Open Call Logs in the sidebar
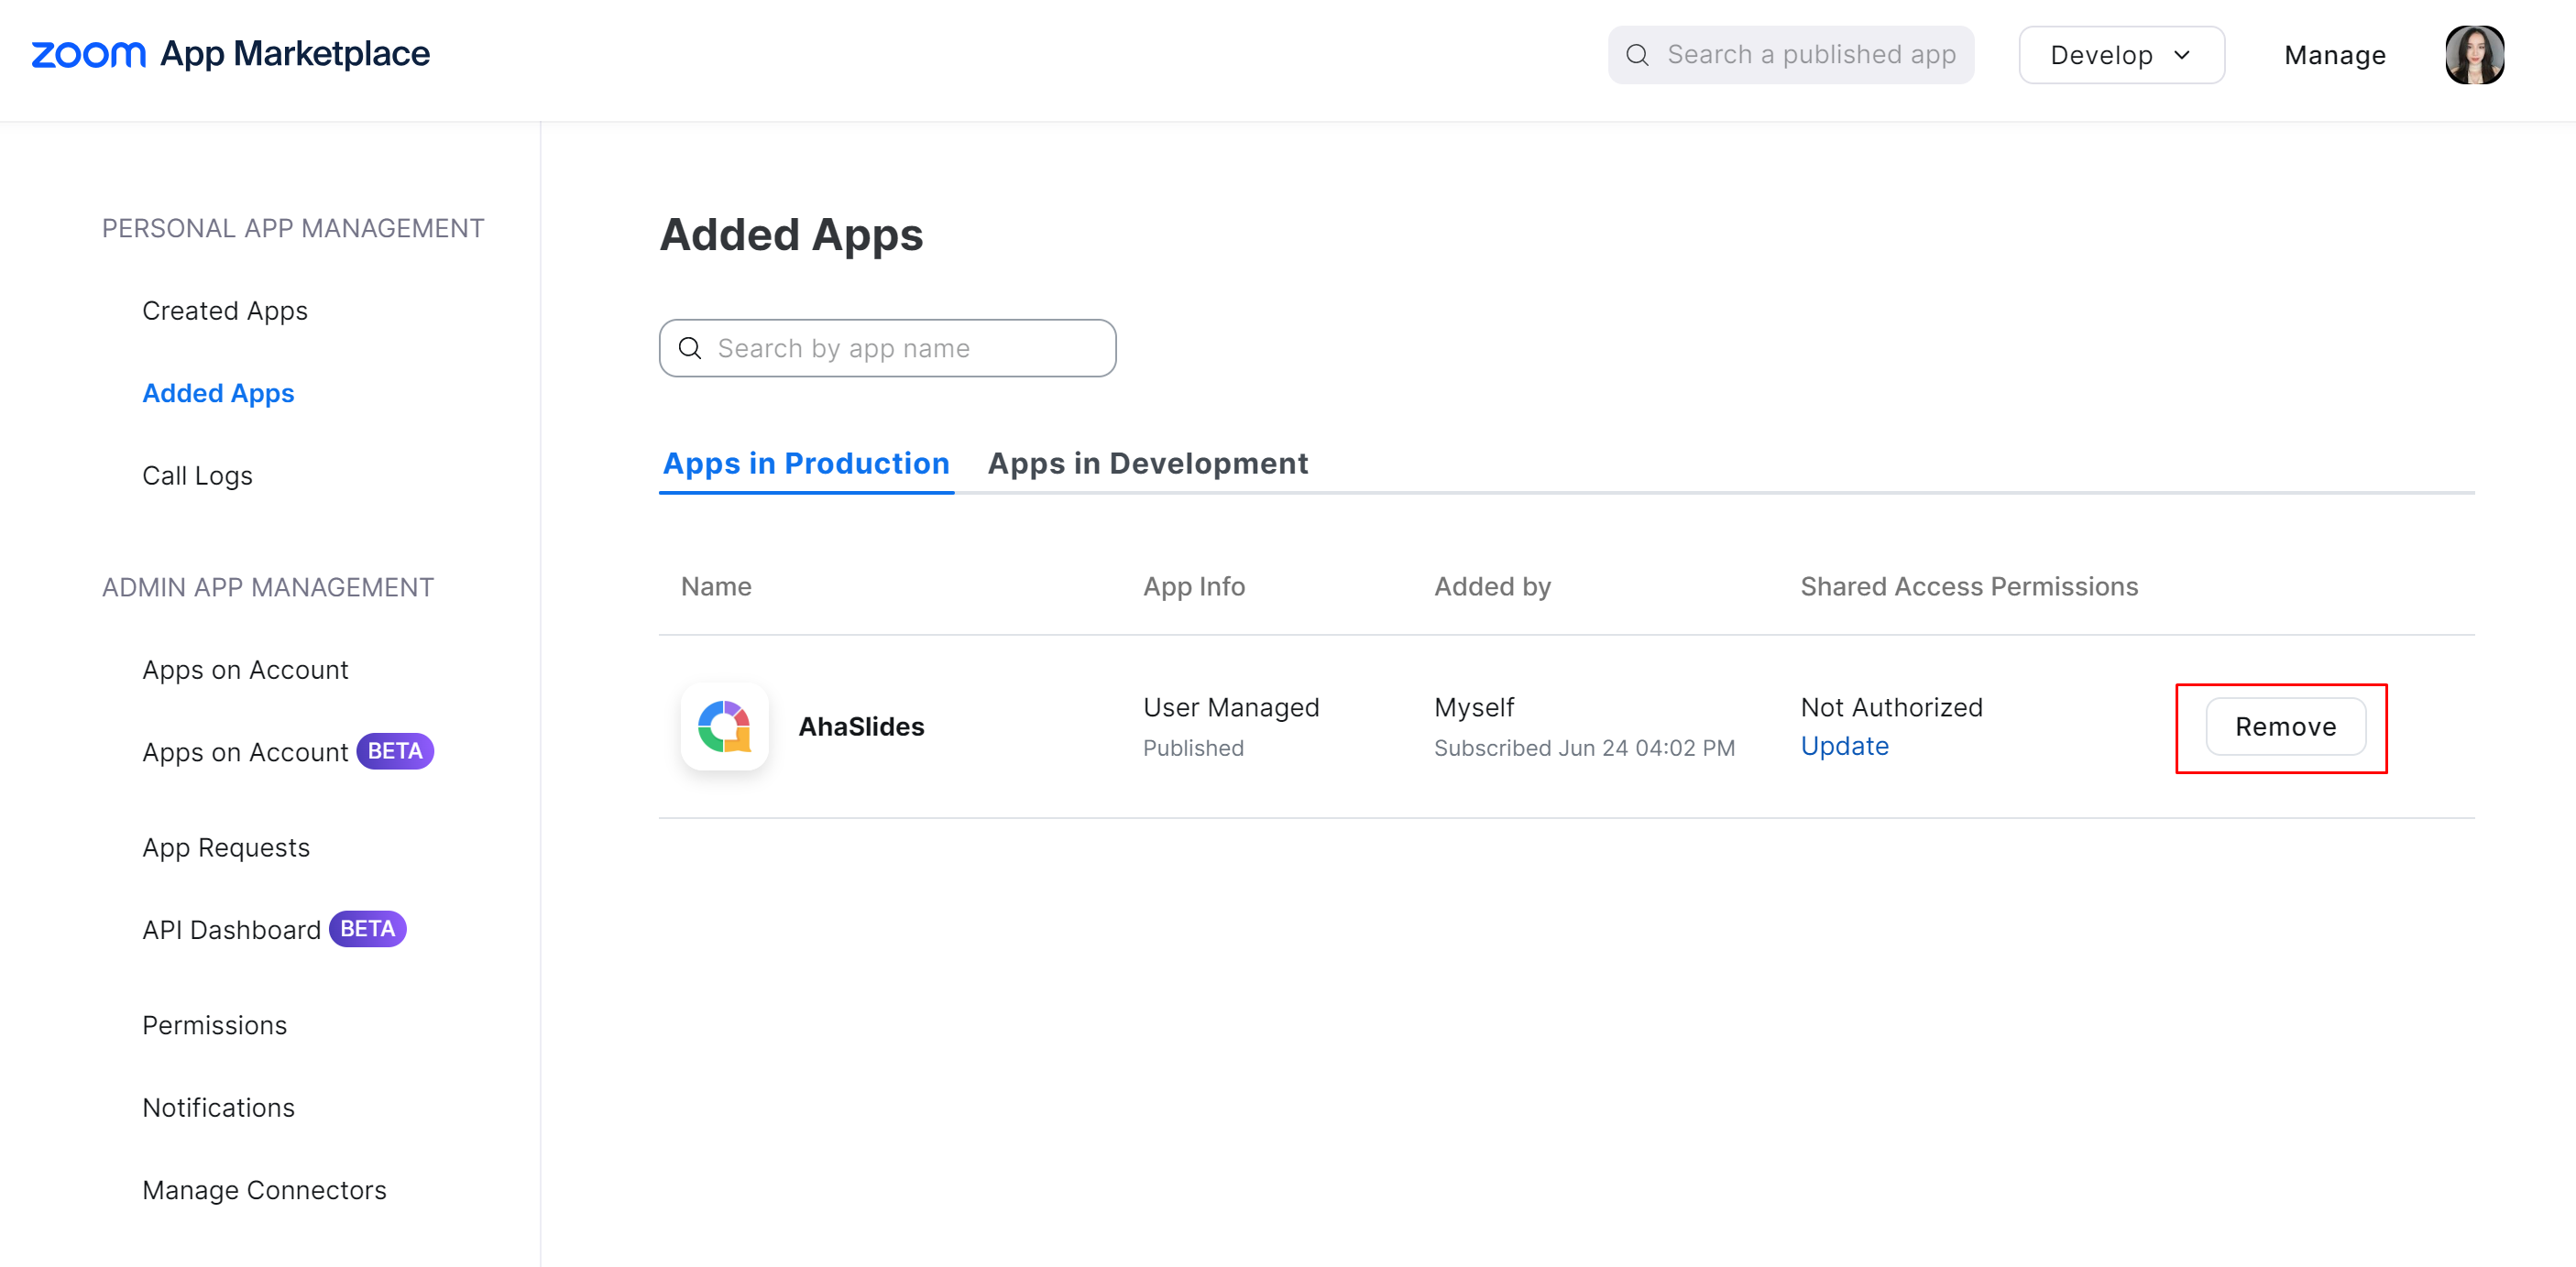Screen dimensions: 2576x1267 click(197, 476)
